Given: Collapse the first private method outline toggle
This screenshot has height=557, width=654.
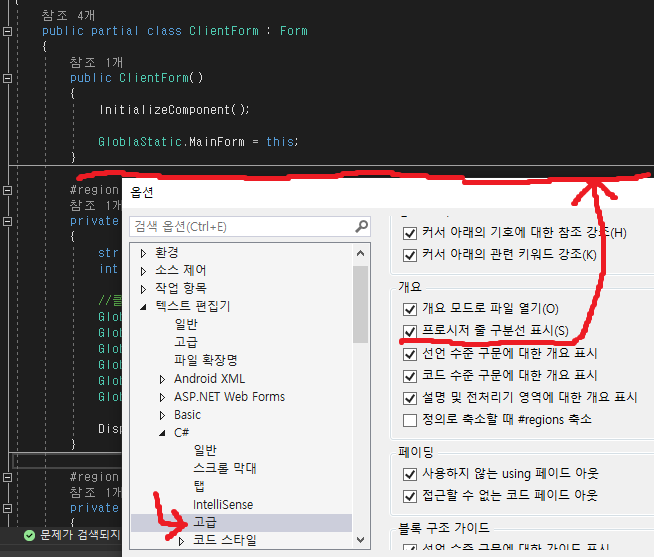Looking at the screenshot, I should [8, 221].
